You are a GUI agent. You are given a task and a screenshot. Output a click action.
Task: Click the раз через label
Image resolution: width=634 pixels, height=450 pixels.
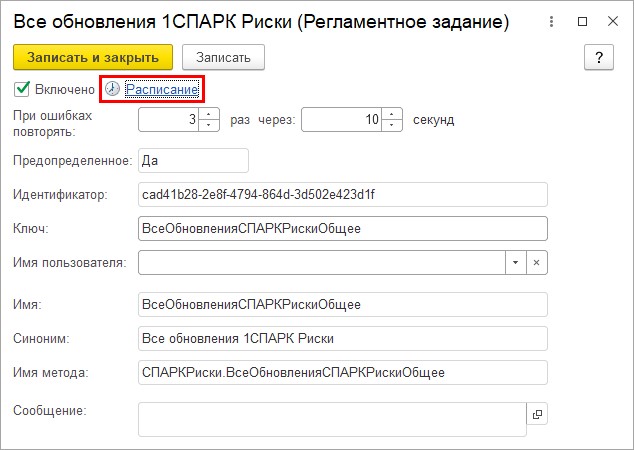pos(263,120)
